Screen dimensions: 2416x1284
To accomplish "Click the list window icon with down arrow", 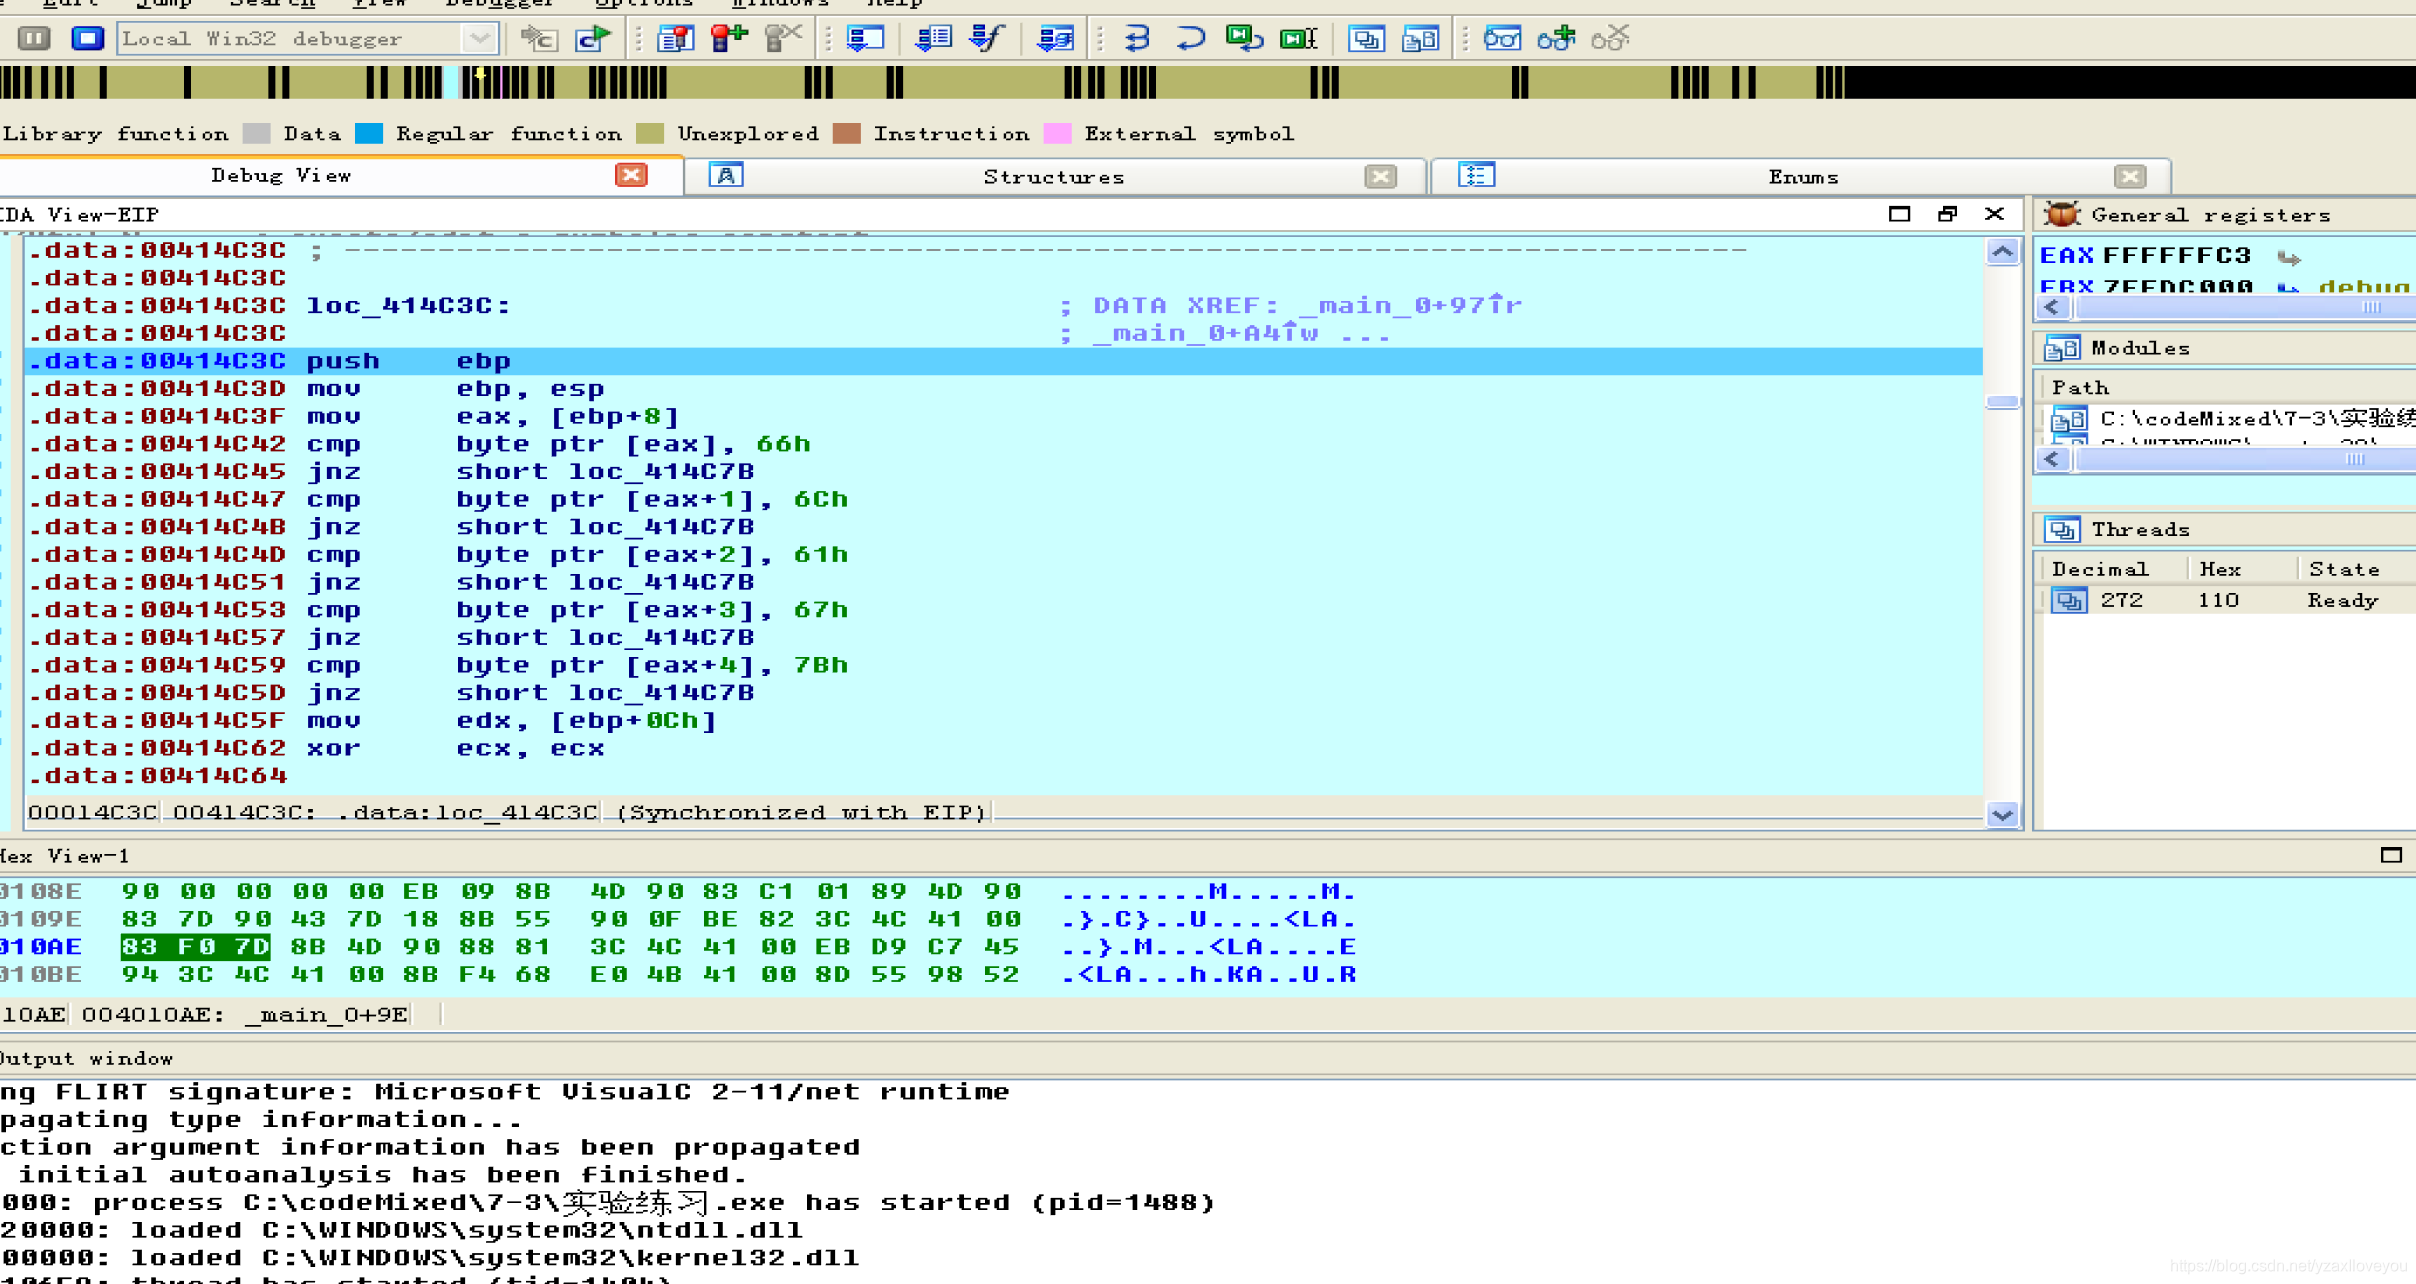I will tap(933, 39).
